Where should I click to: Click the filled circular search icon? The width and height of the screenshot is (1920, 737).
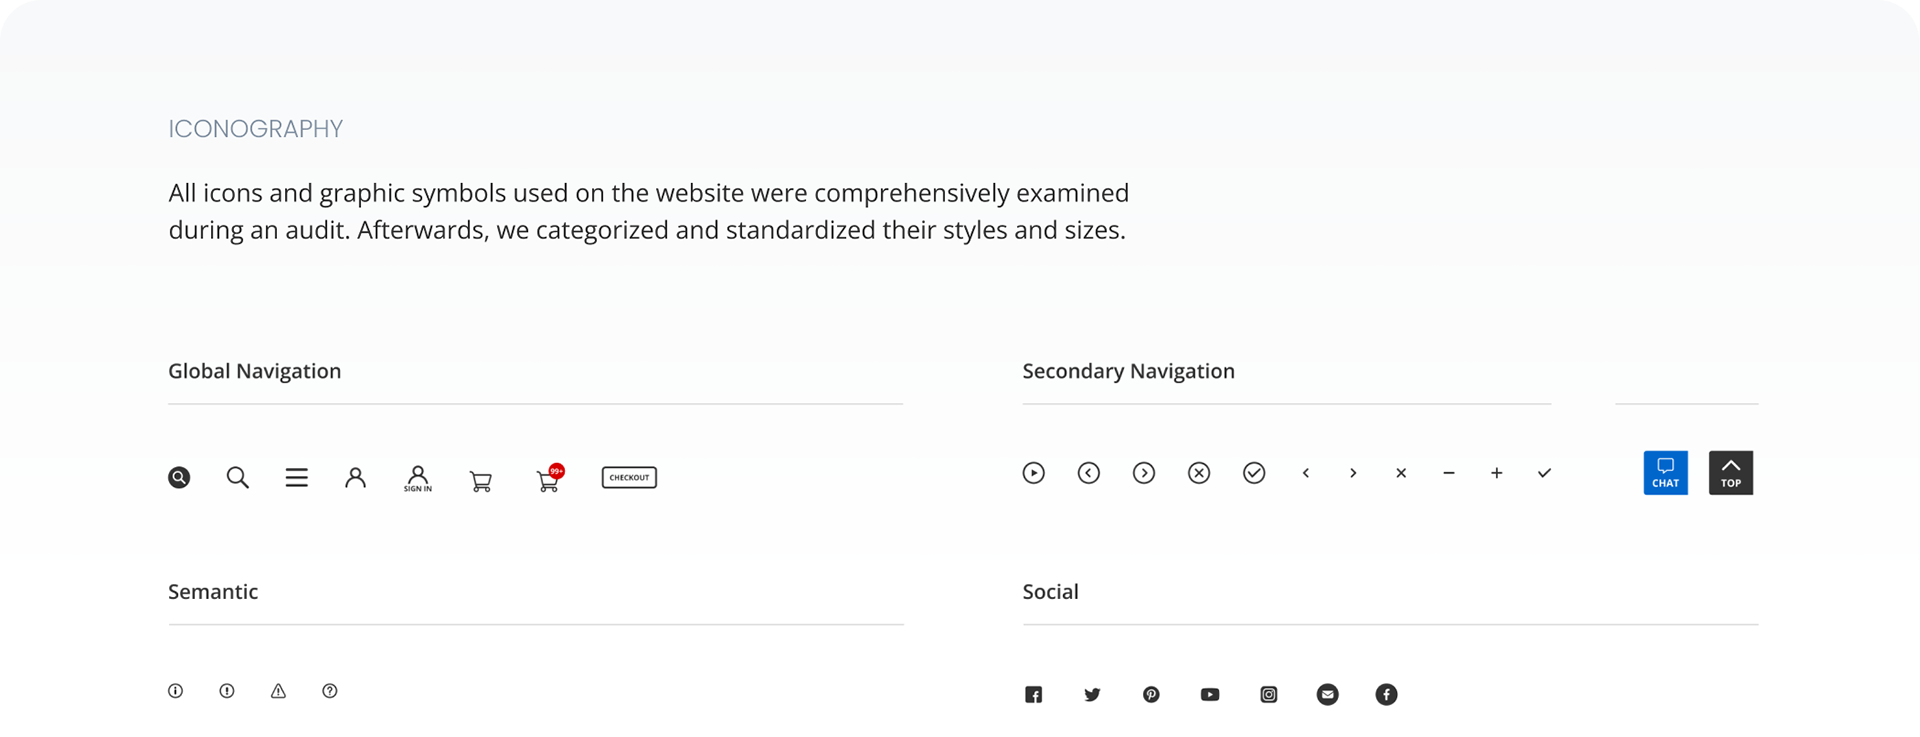179,478
